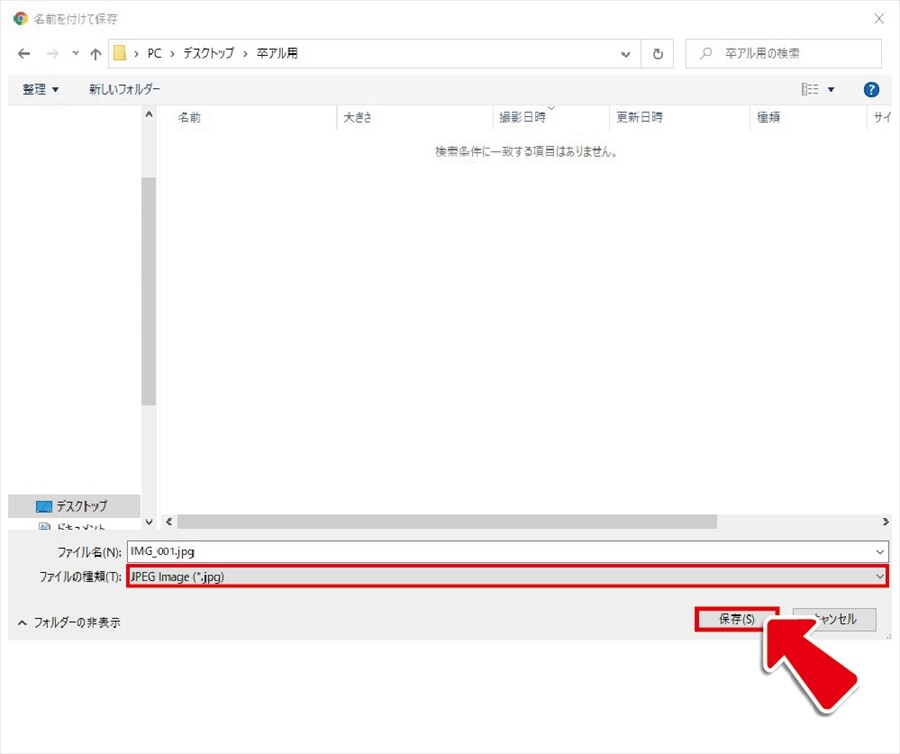Sort by 撮影日時 column header
This screenshot has height=754, width=900.
522,118
